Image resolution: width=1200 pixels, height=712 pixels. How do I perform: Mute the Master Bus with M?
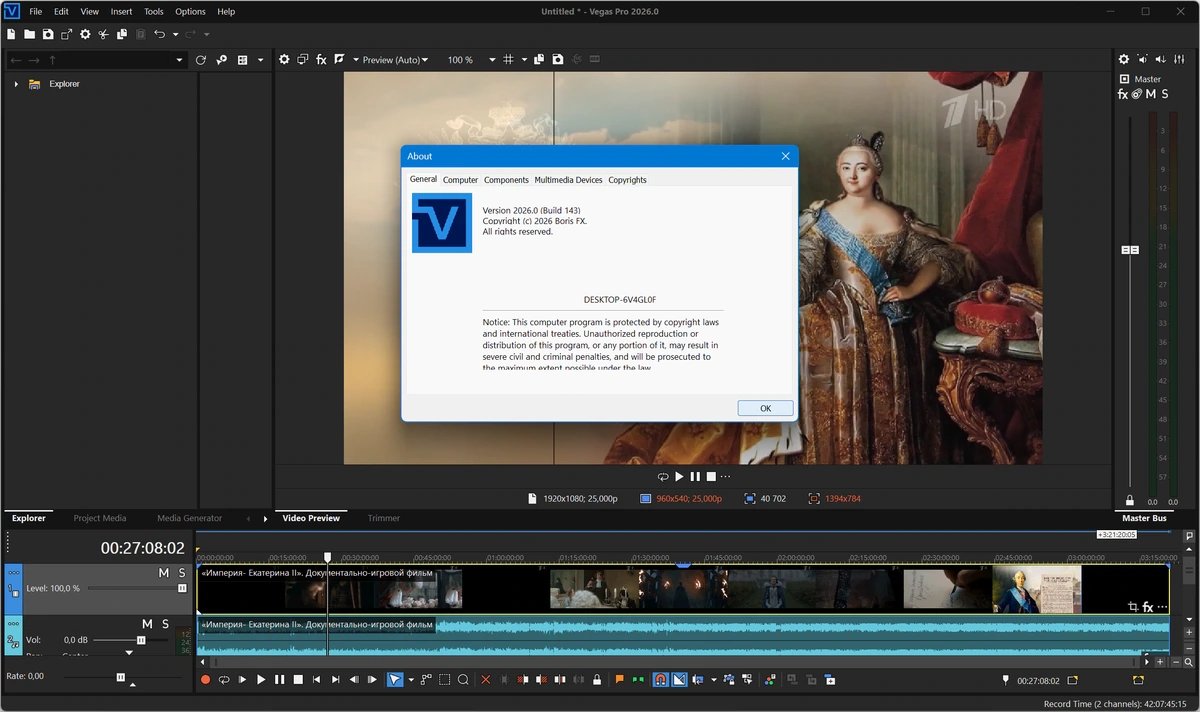(x=1151, y=94)
